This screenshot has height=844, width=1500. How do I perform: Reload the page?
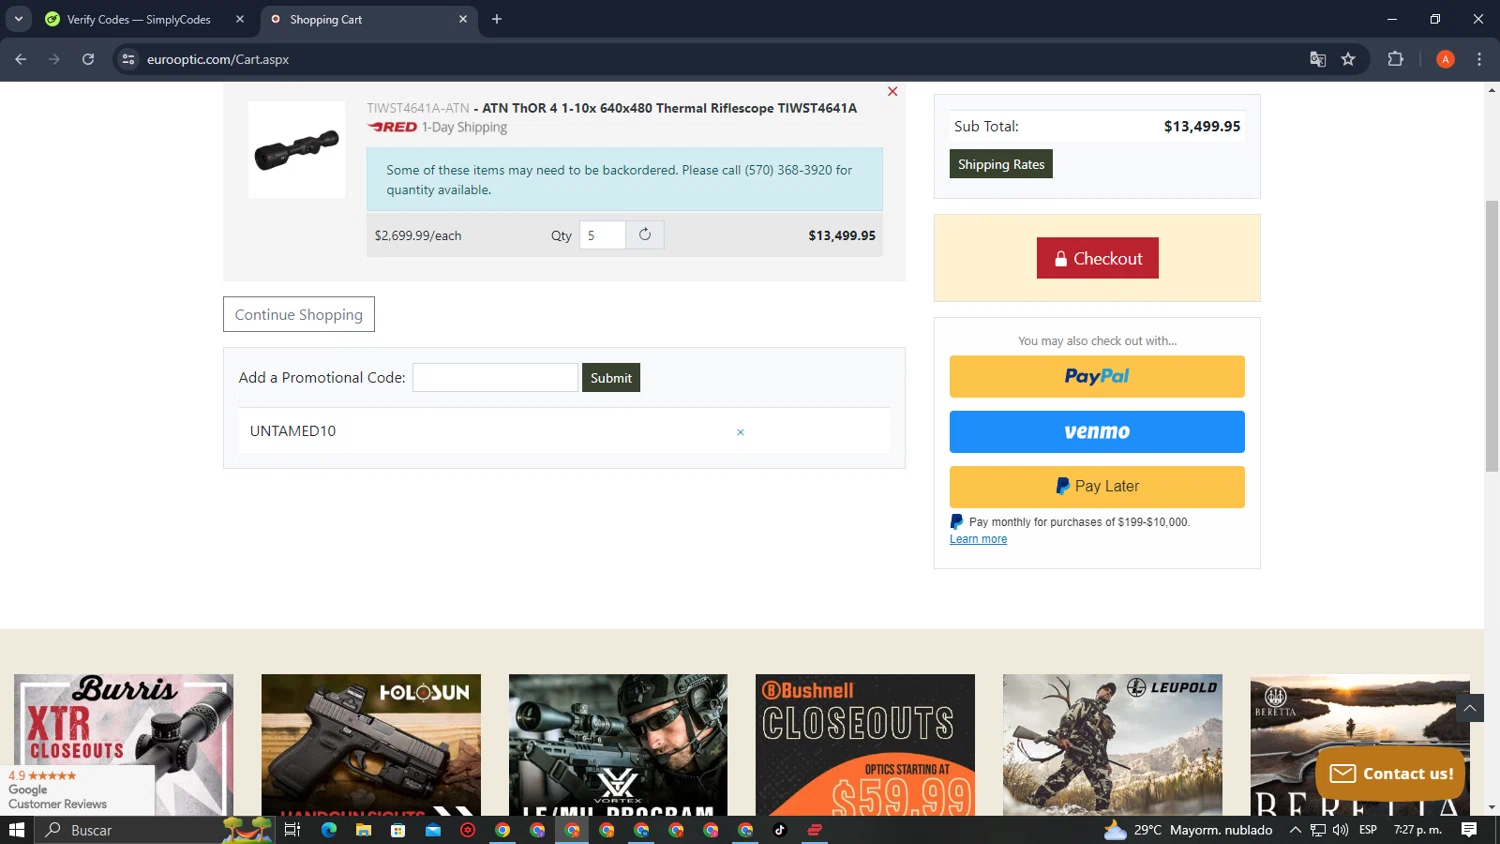pos(88,59)
